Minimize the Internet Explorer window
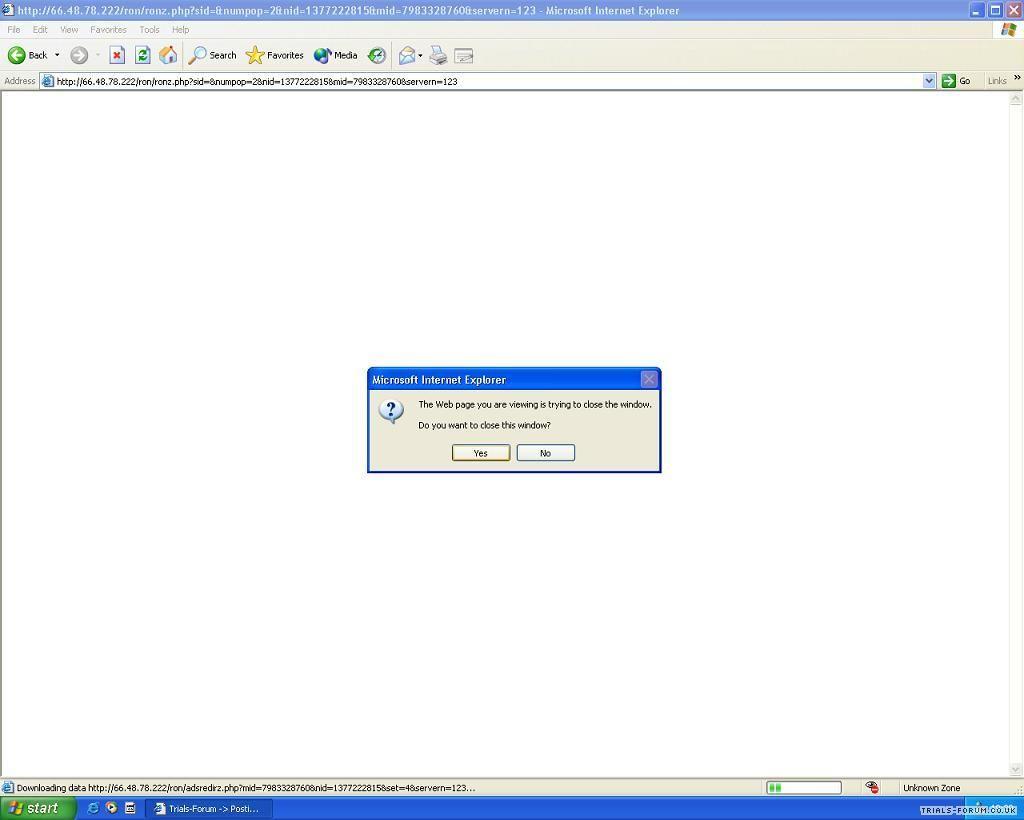Screen dimensions: 1024x820 (976, 10)
